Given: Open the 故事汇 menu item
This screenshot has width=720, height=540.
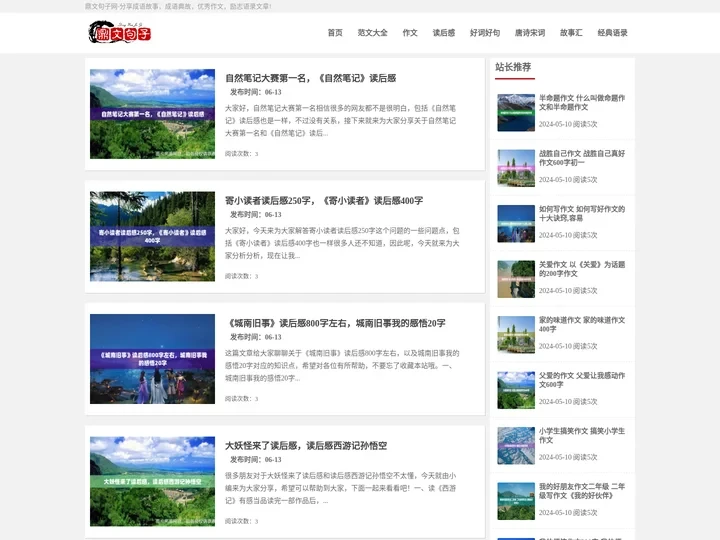Looking at the screenshot, I should click(x=571, y=33).
